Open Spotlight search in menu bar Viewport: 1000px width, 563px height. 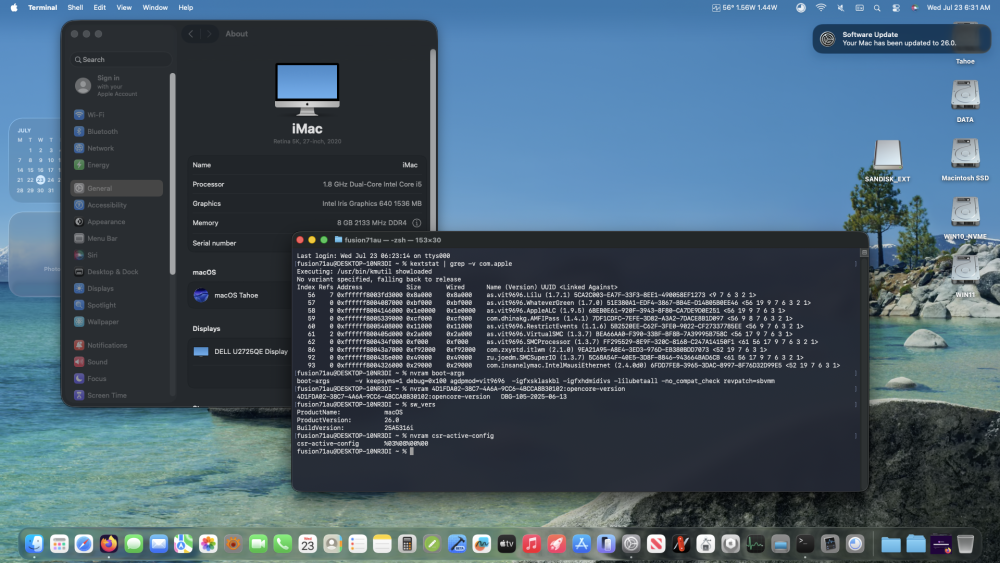(877, 8)
